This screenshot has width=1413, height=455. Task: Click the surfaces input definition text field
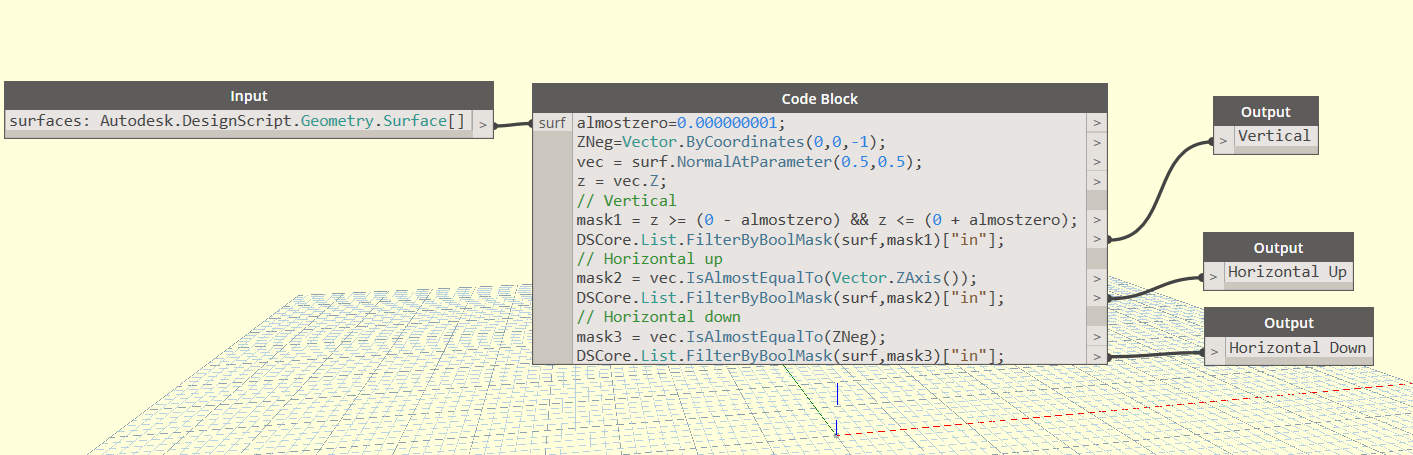coord(237,121)
